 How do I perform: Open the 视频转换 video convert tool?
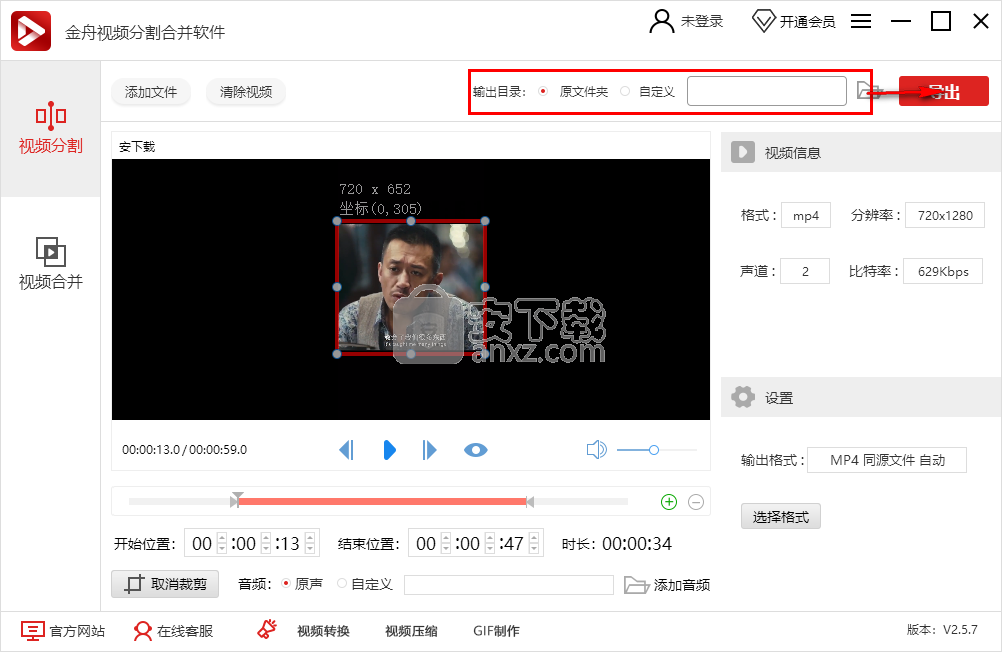click(323, 631)
